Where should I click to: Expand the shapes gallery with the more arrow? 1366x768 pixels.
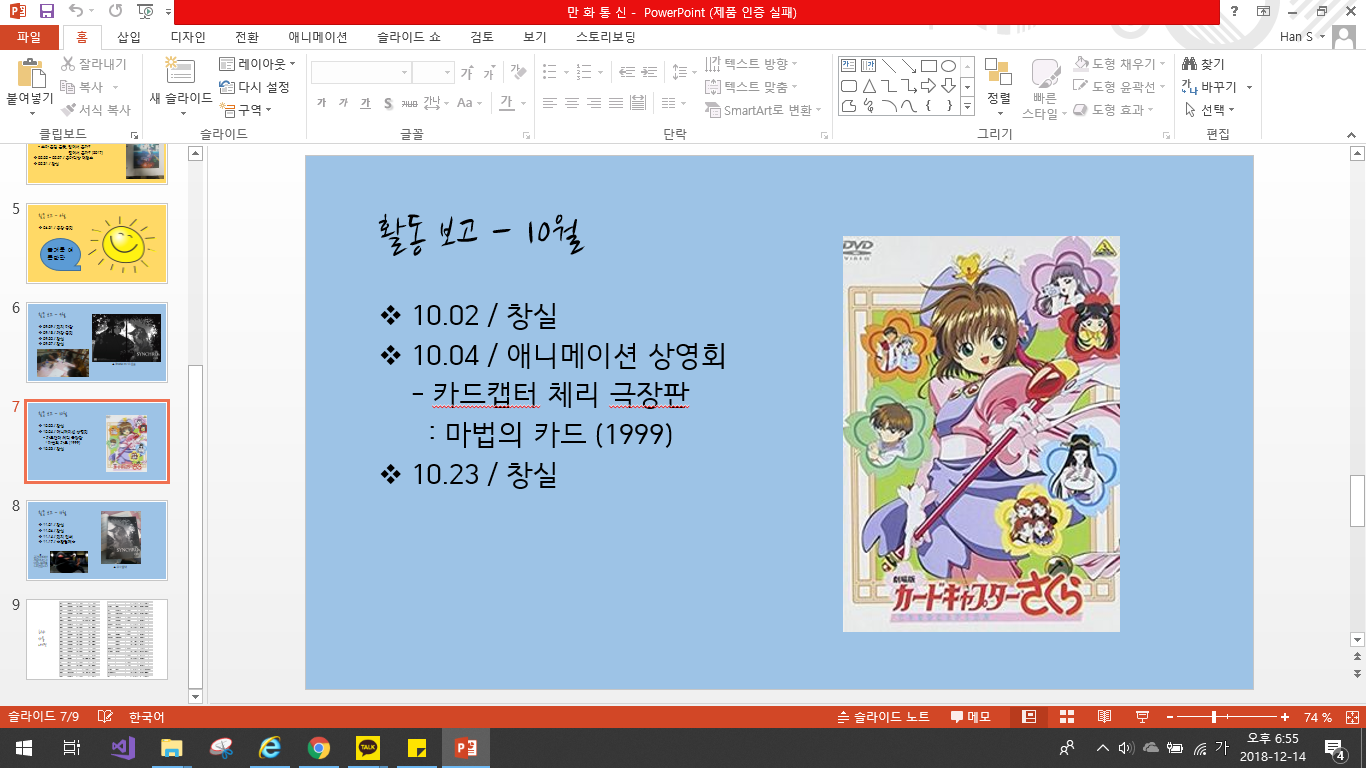[x=968, y=106]
